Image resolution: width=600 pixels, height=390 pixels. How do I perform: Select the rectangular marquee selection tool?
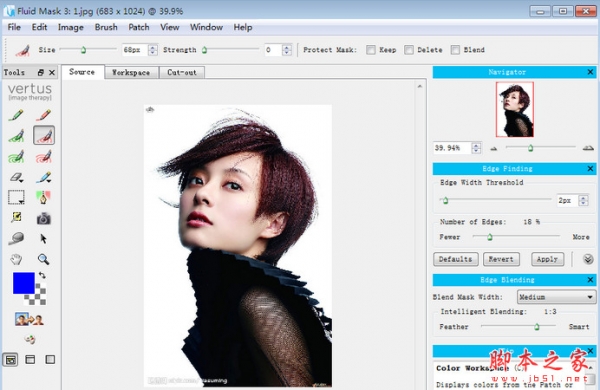(x=16, y=197)
